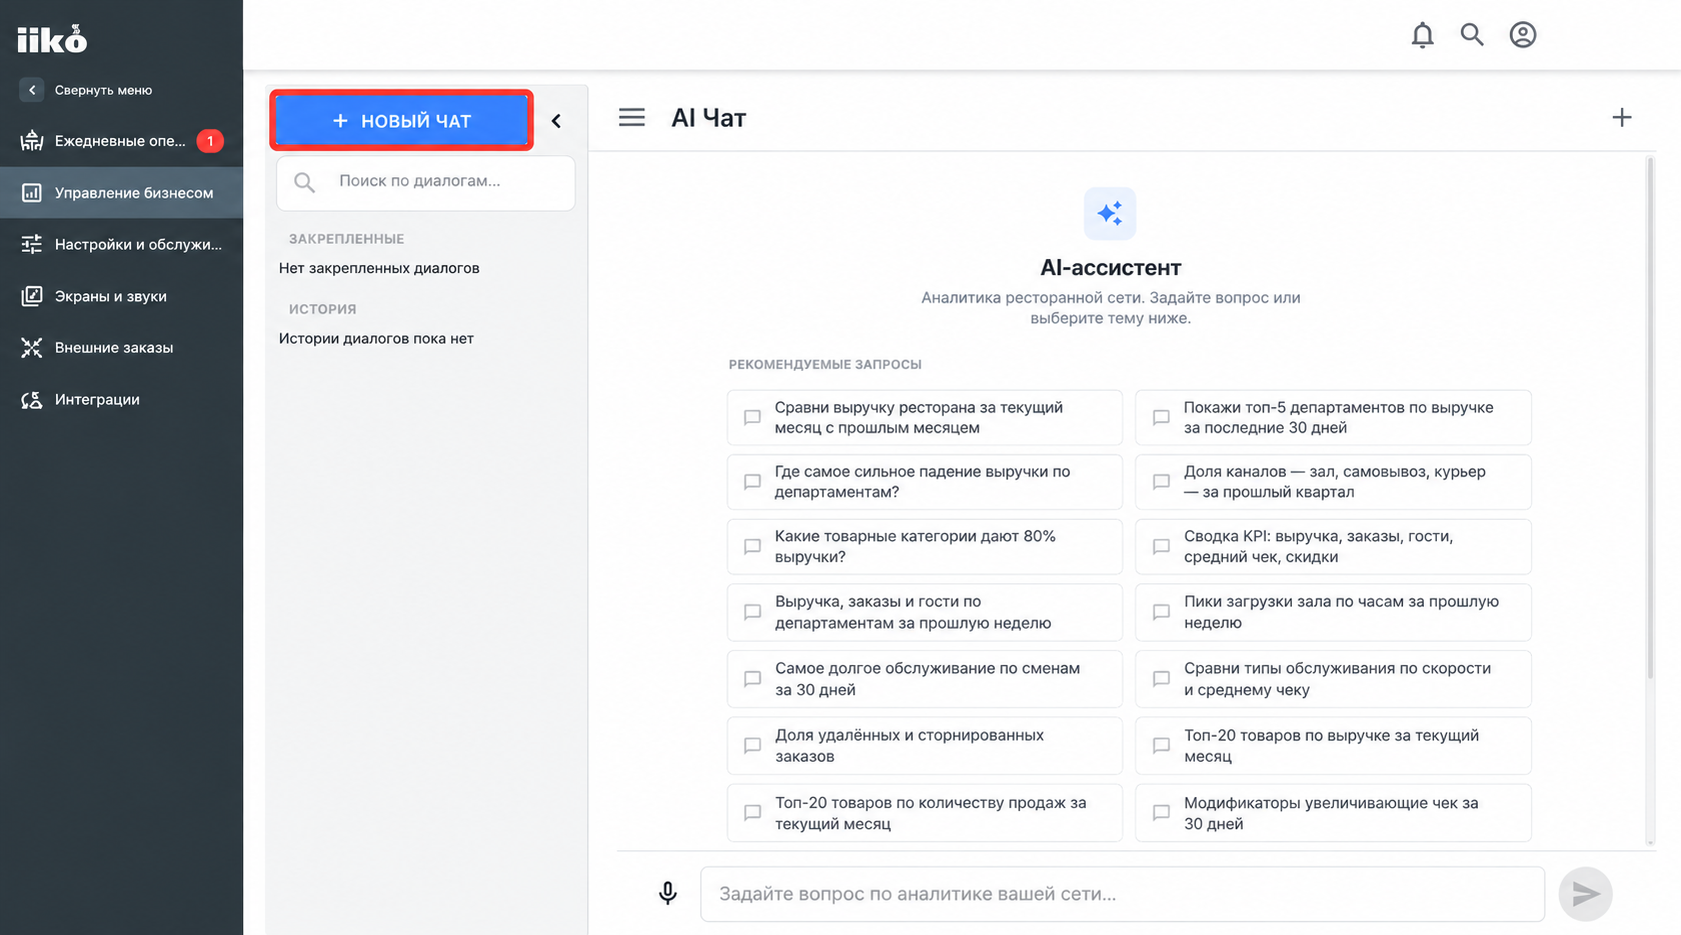The height and width of the screenshot is (935, 1681).
Task: Choose Сравни типы обслуживания по скорости
Action: click(x=1333, y=679)
